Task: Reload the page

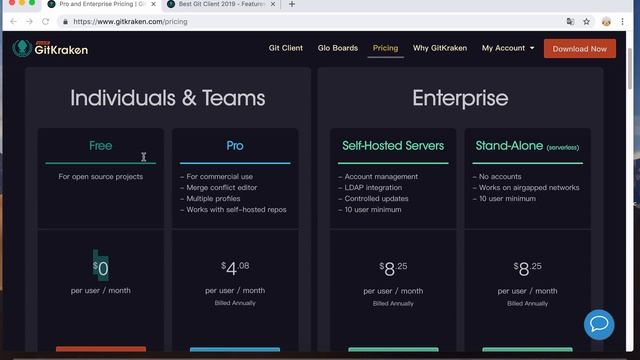Action: click(45, 22)
